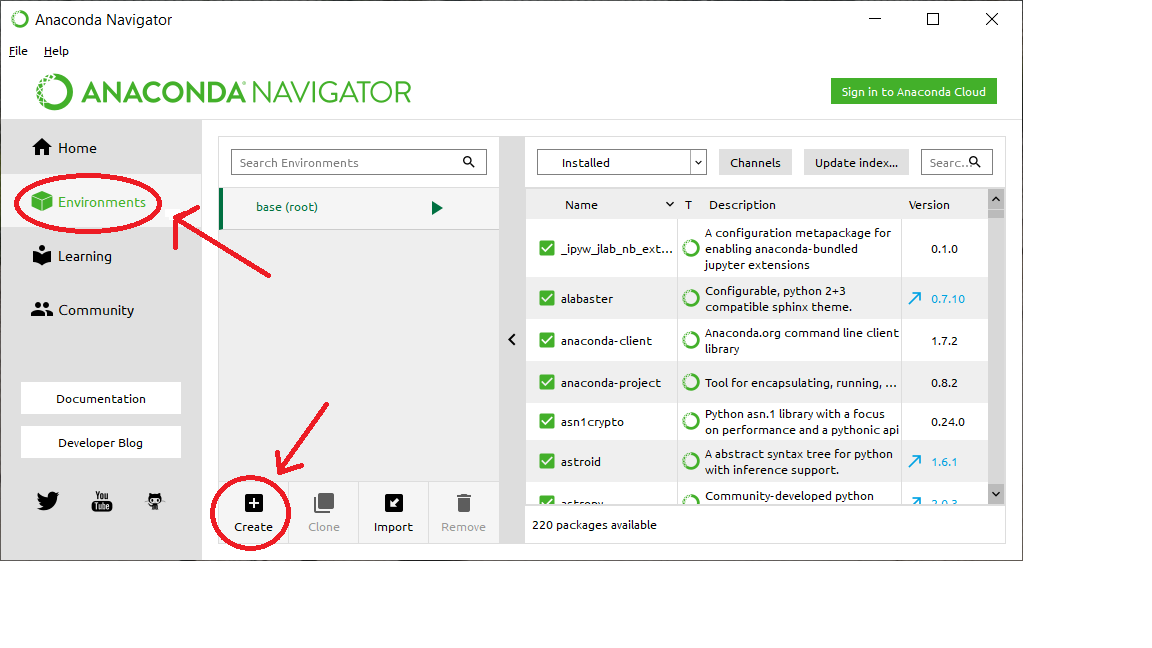Click the package search magnifier icon
Screen dimensions: 1152x648
click(975, 162)
